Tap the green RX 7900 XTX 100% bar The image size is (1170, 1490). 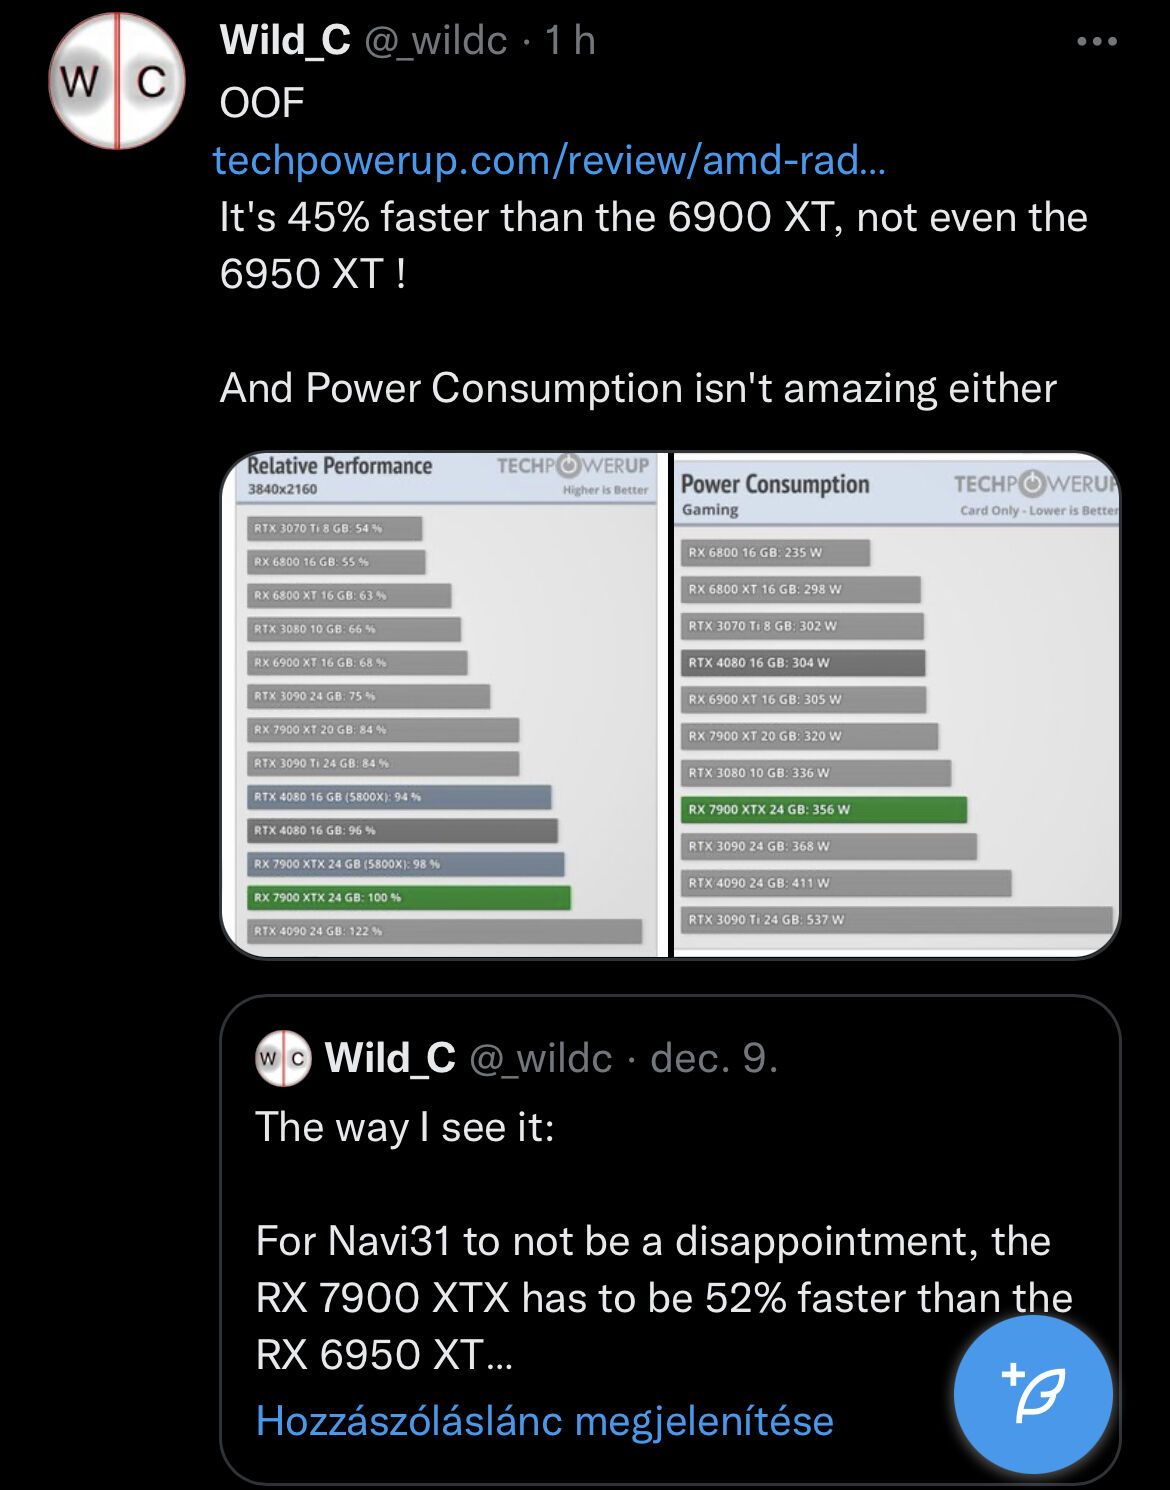[x=409, y=897]
